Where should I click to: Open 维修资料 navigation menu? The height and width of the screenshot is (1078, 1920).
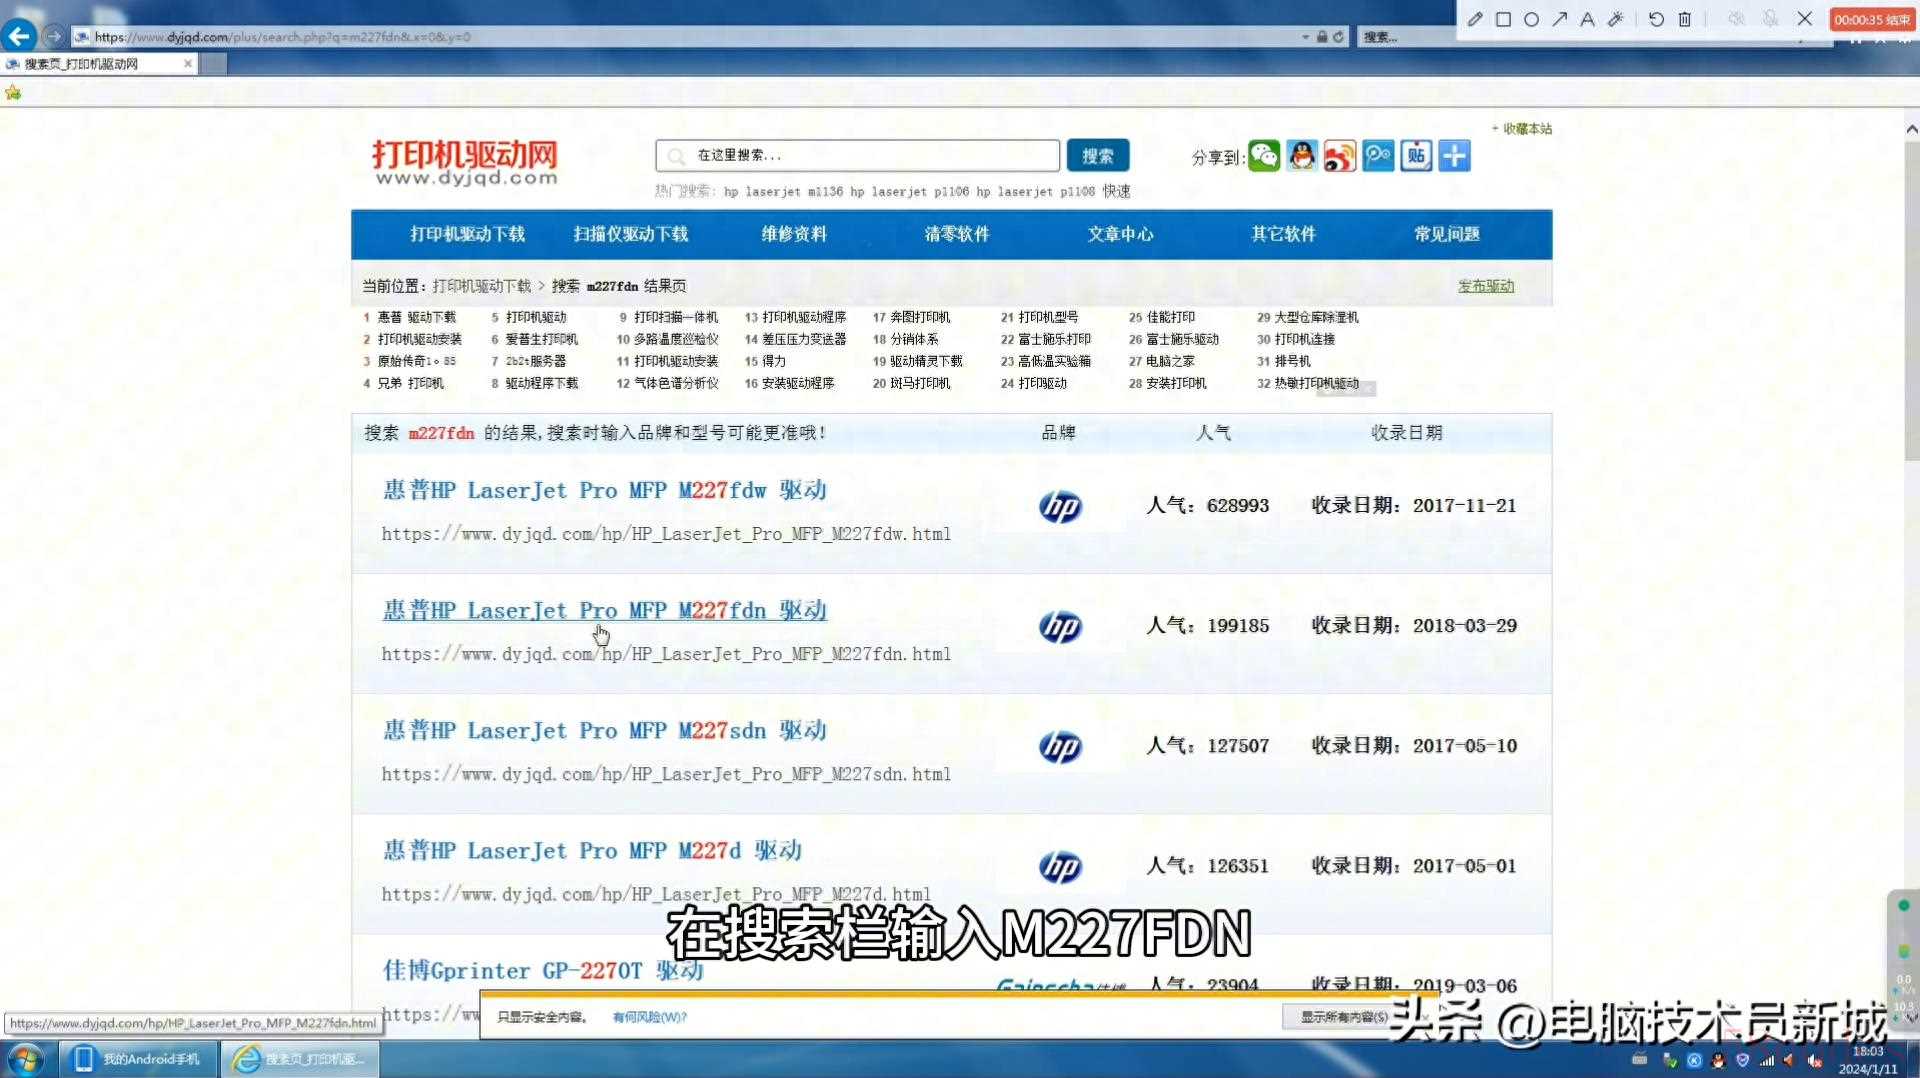tap(794, 234)
